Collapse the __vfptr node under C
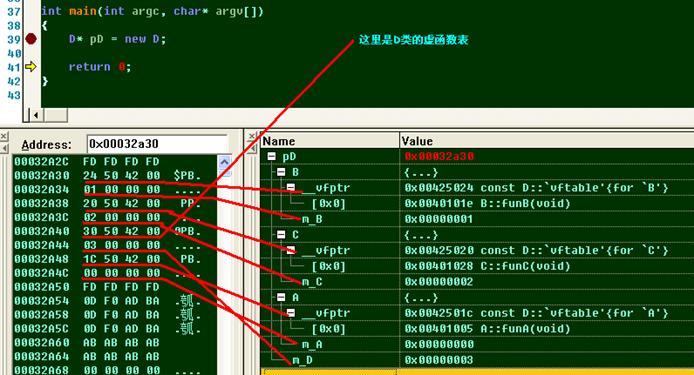Screen dimensions: 694x375 291,250
